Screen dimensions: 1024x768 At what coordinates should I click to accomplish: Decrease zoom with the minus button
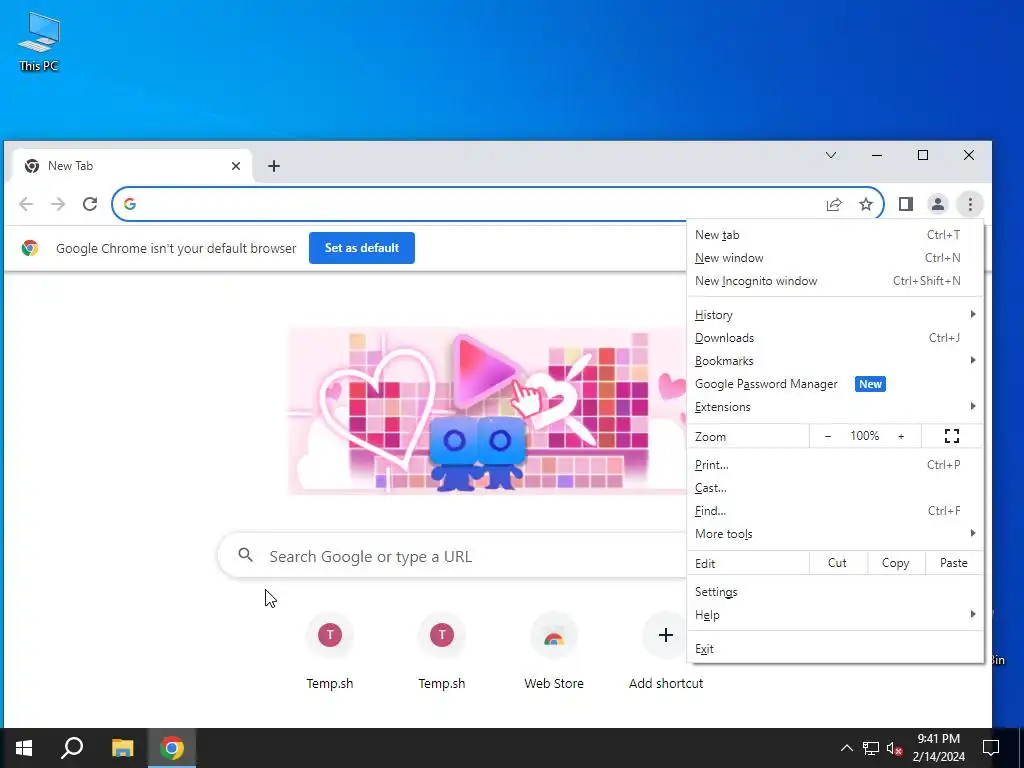pos(828,436)
